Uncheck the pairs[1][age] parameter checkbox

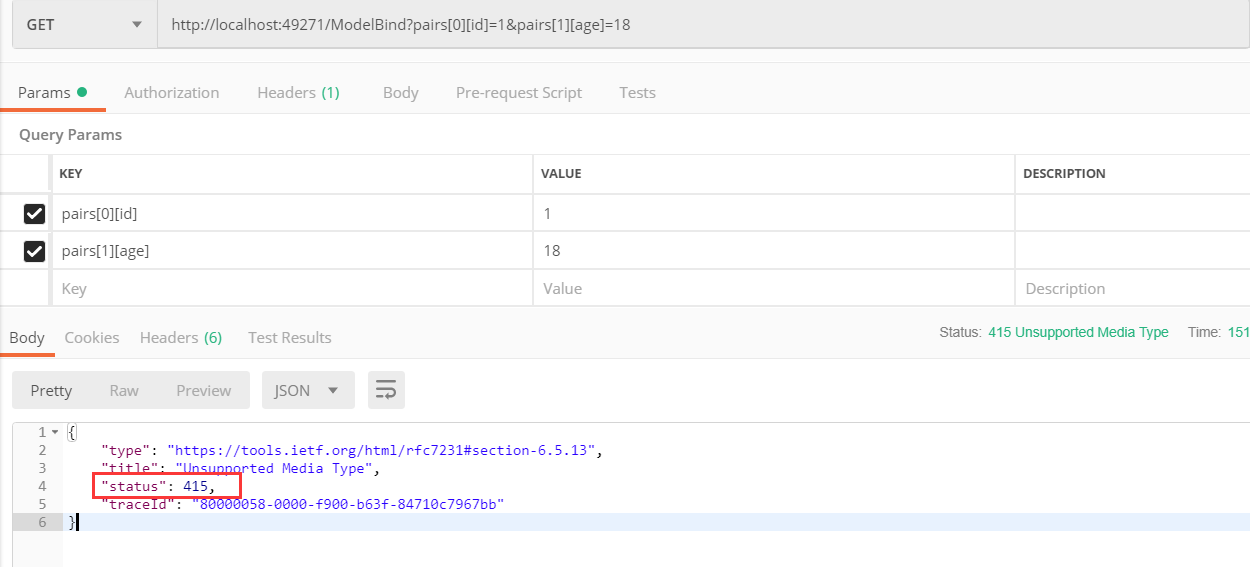tap(34, 251)
